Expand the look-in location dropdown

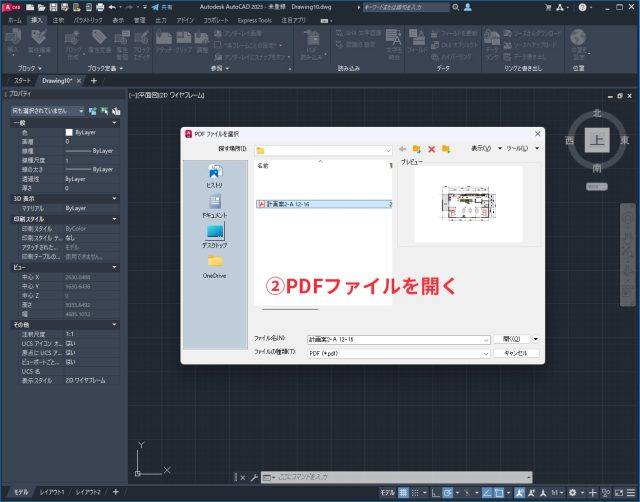(x=386, y=149)
